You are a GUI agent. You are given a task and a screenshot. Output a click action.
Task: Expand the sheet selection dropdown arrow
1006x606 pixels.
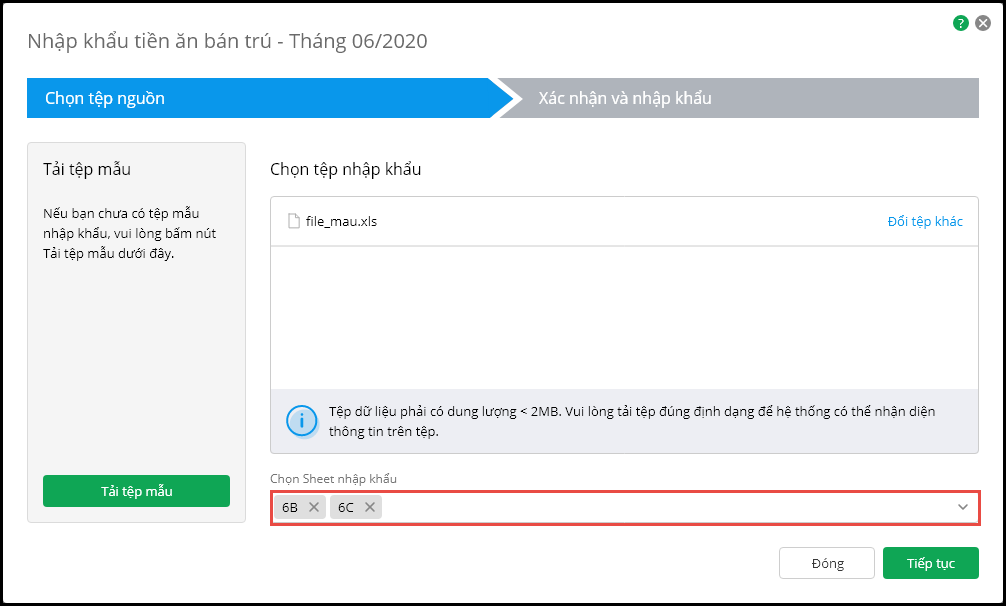[963, 507]
